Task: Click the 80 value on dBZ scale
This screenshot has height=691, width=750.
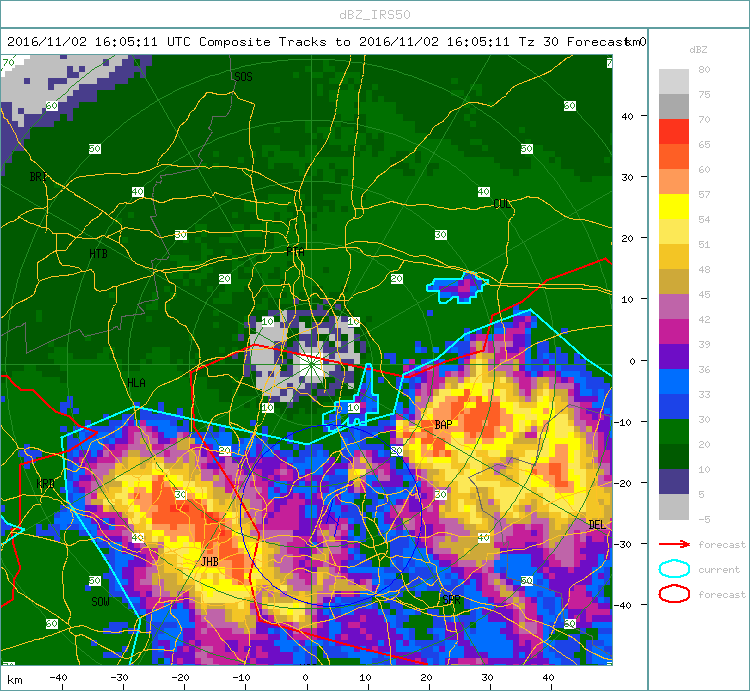Action: click(x=704, y=69)
